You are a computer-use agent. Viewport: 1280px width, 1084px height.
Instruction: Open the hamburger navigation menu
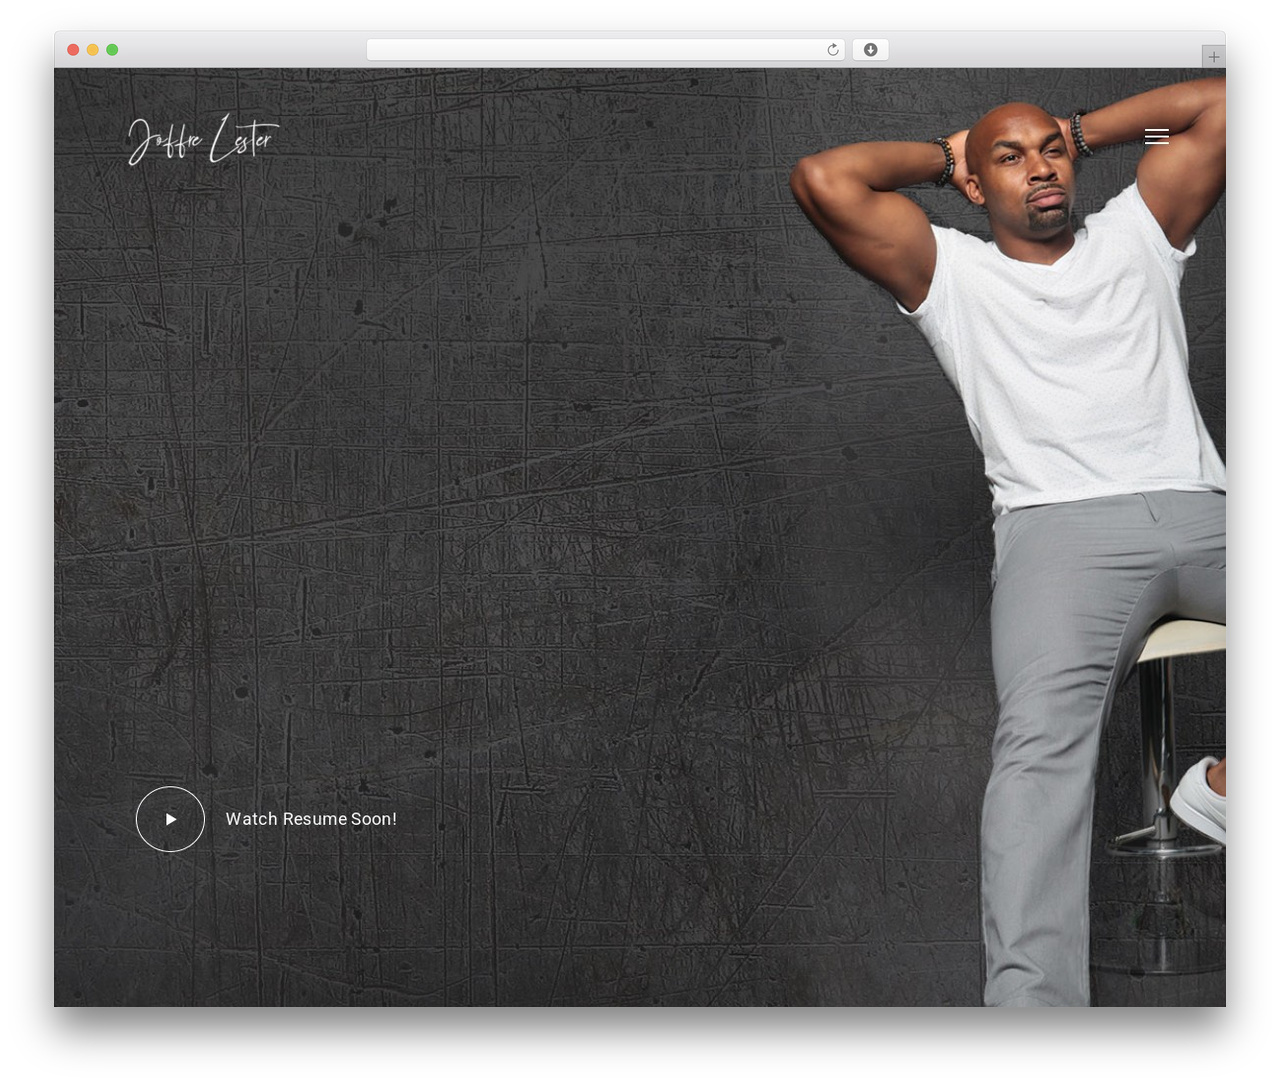(x=1156, y=137)
